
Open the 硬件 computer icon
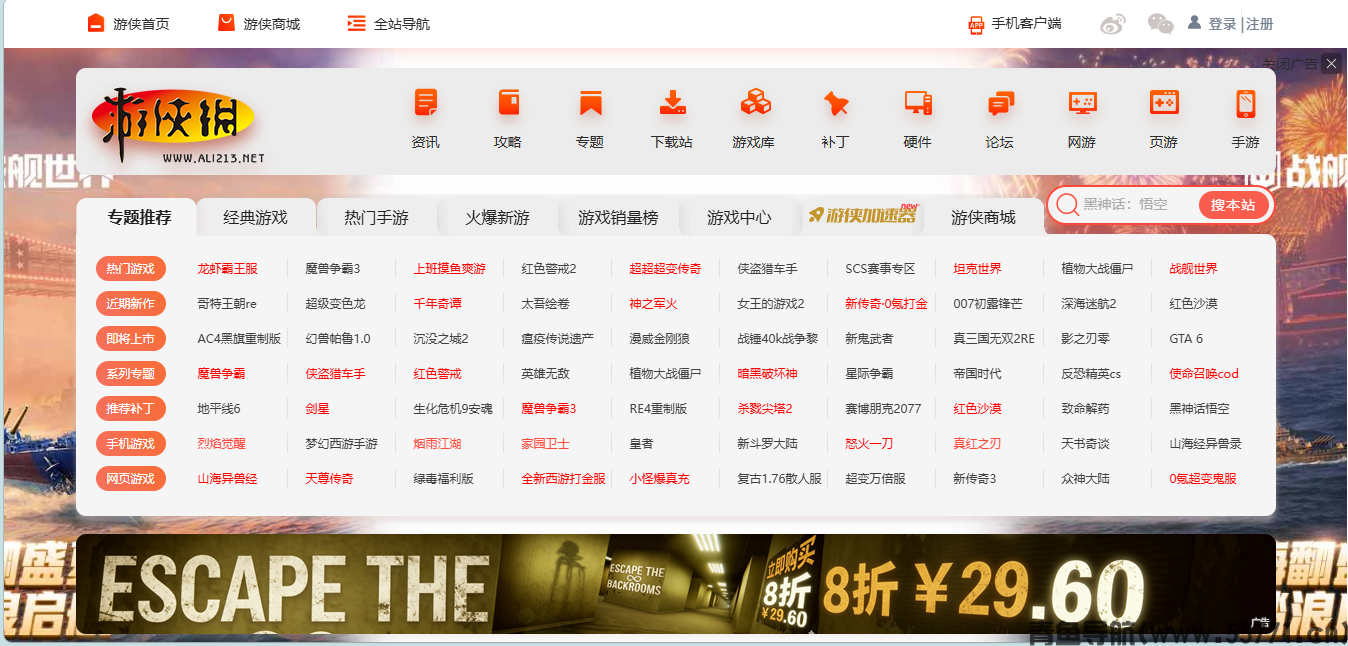click(x=918, y=103)
